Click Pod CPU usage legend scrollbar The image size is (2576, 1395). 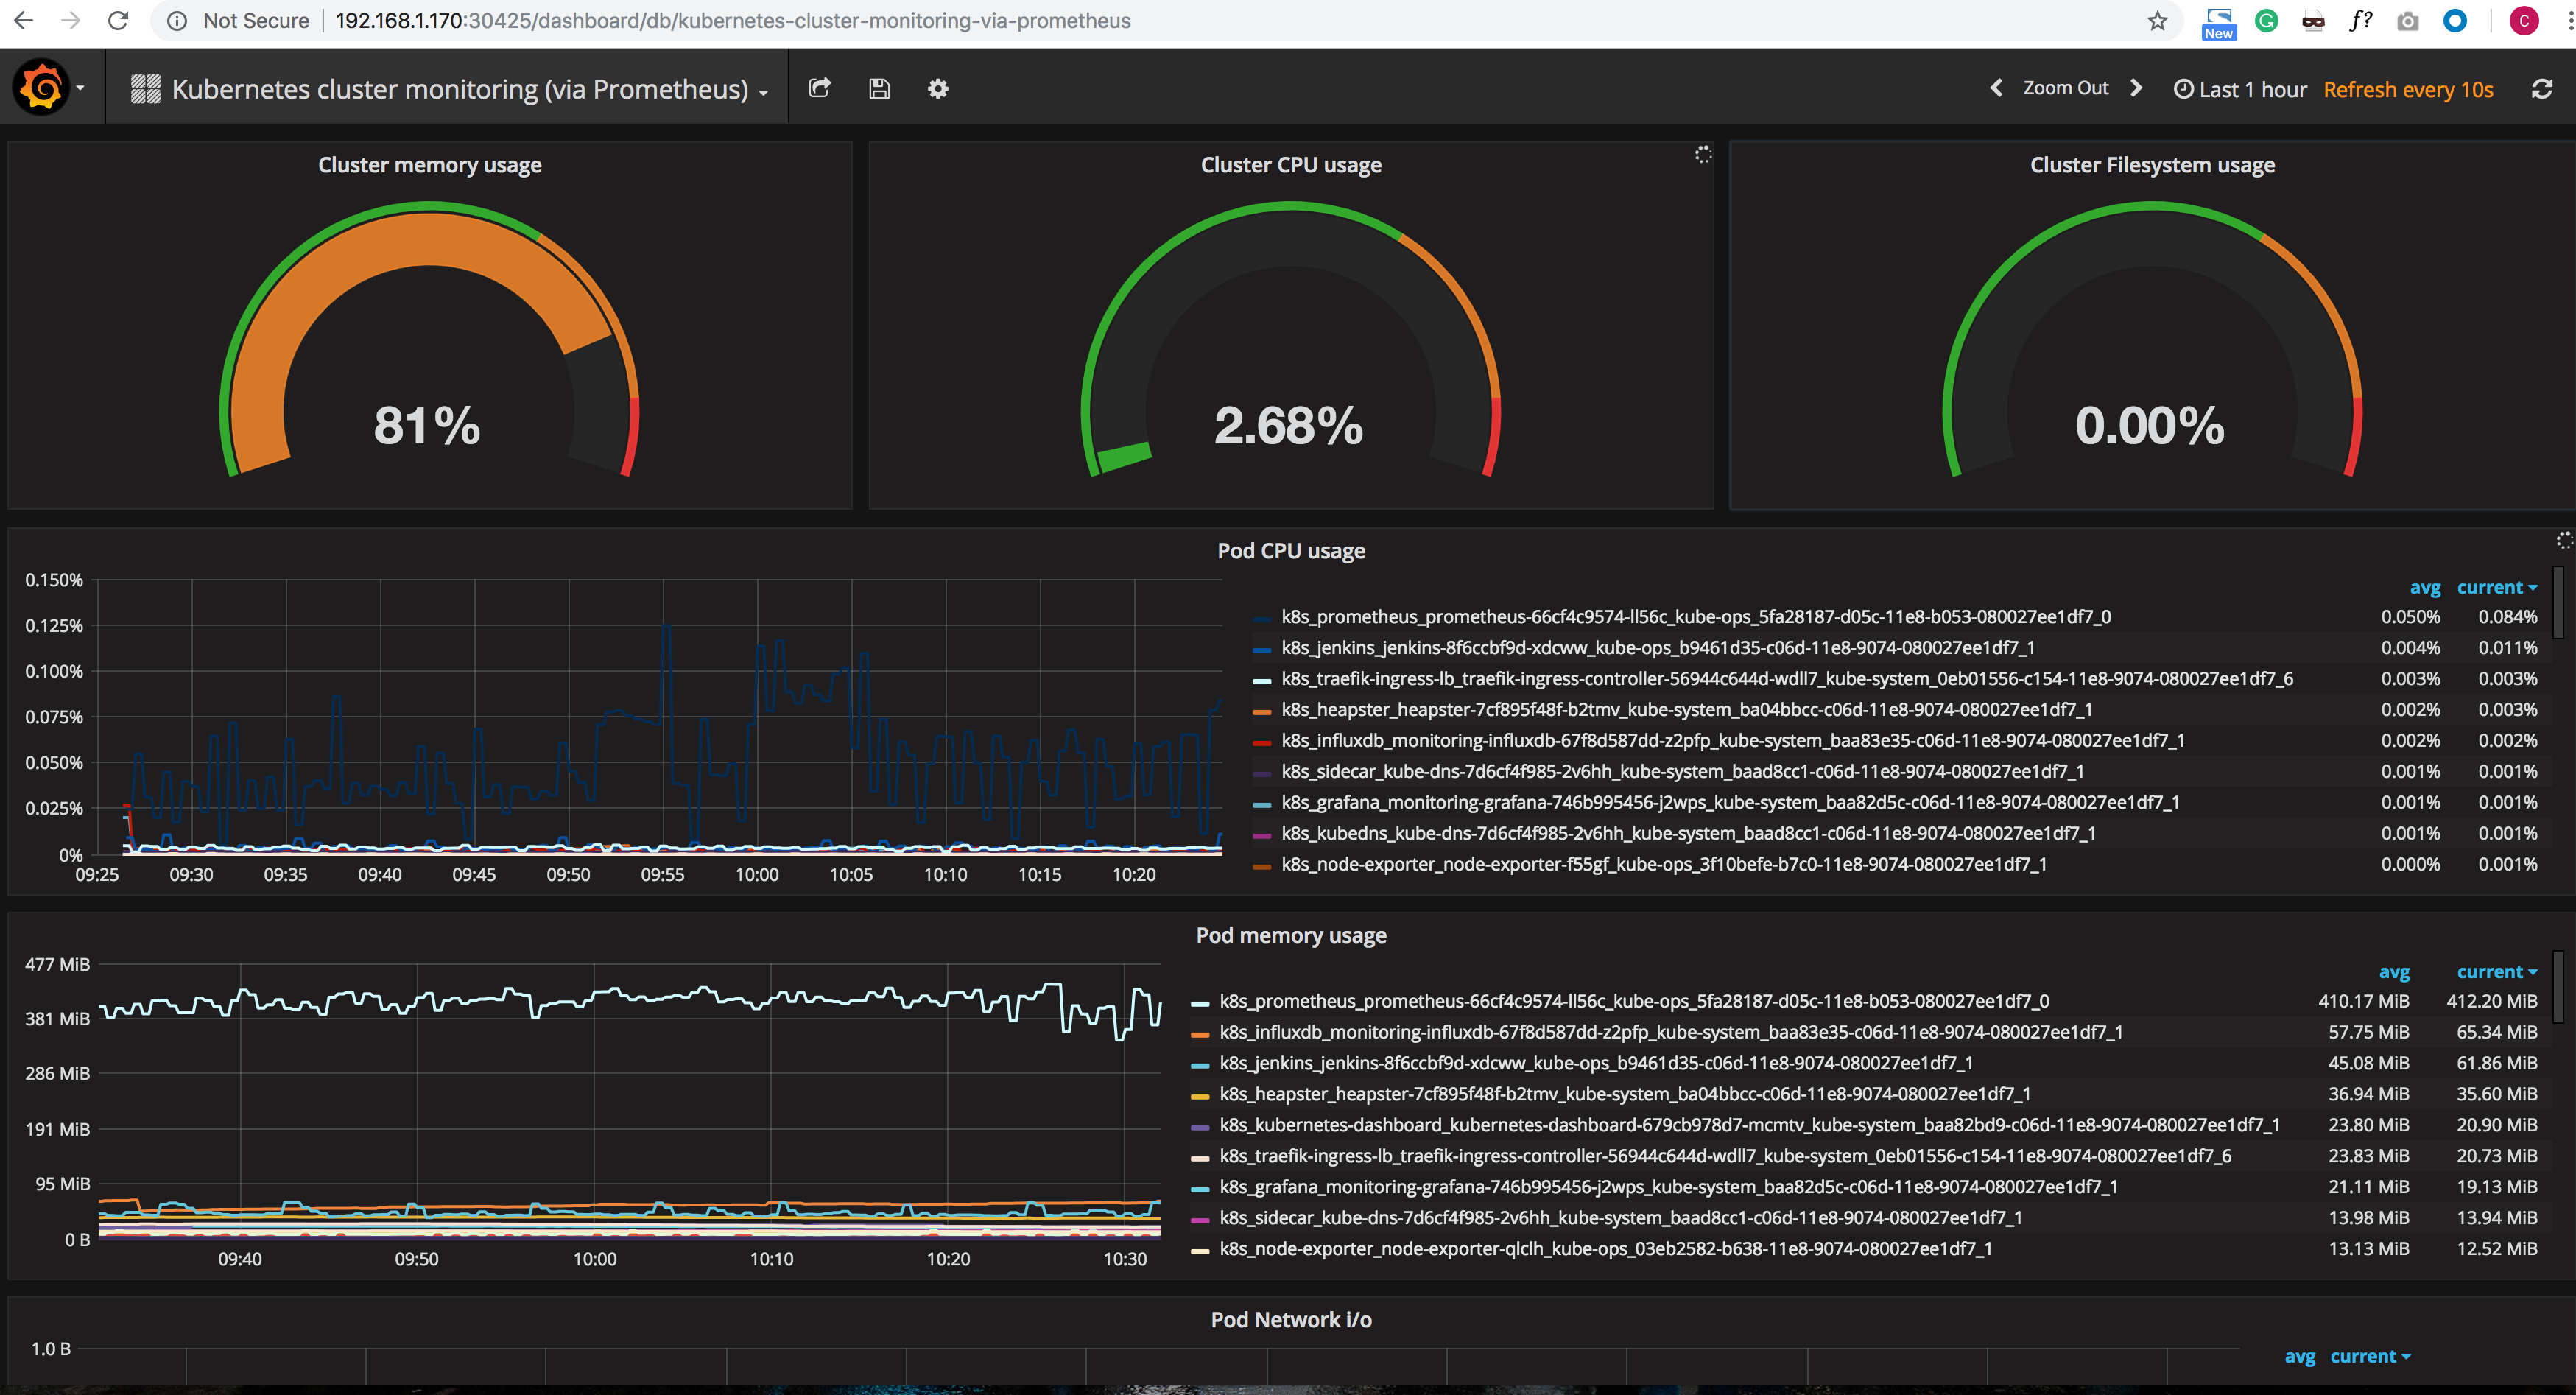point(2558,602)
